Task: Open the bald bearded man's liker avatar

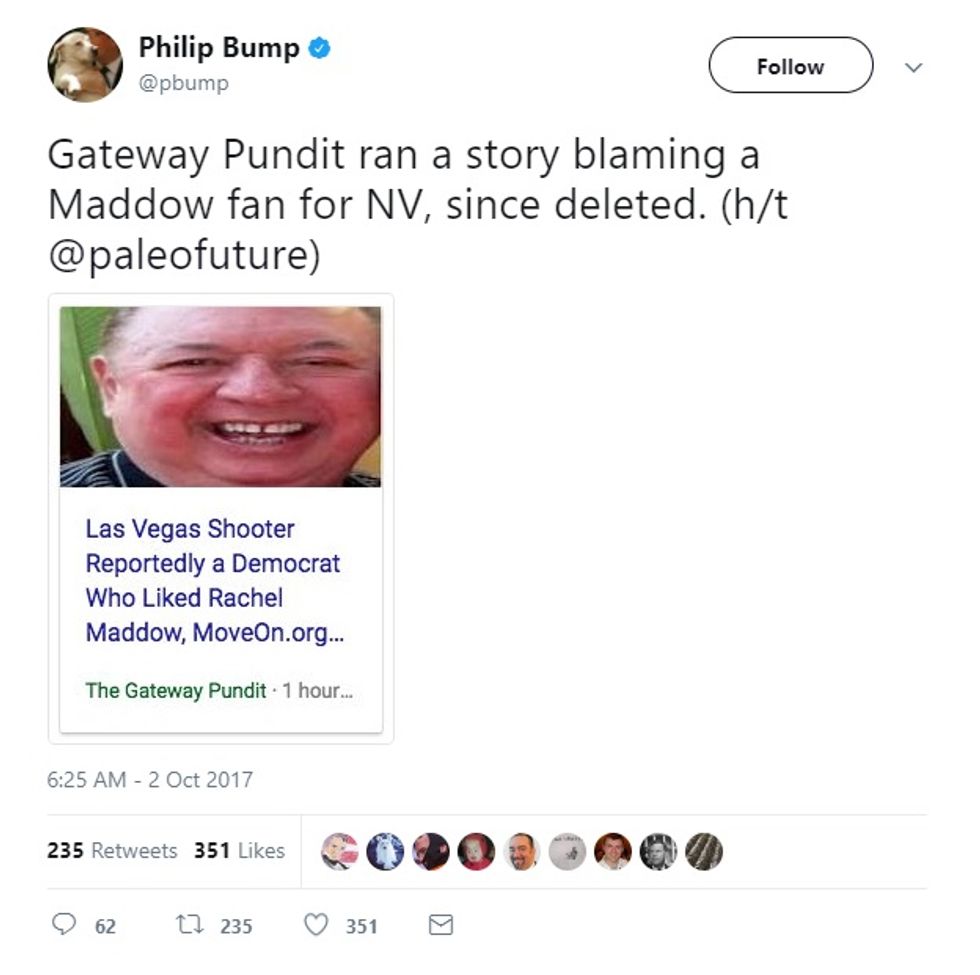Action: point(521,851)
